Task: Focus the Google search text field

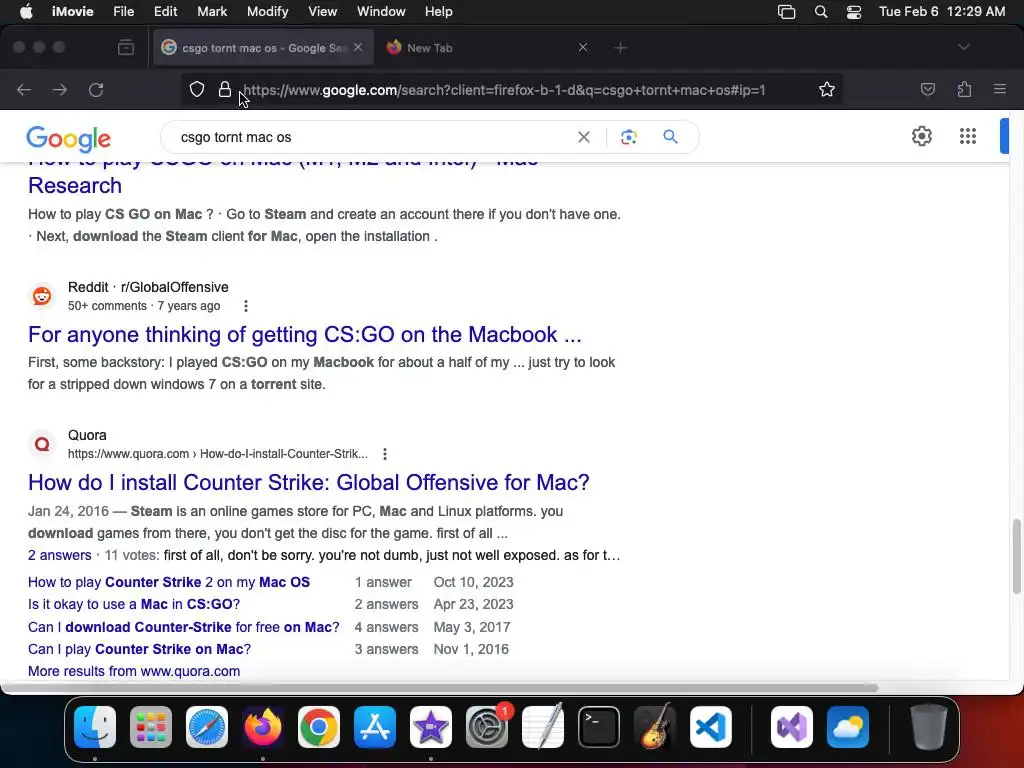Action: pyautogui.click(x=372, y=137)
